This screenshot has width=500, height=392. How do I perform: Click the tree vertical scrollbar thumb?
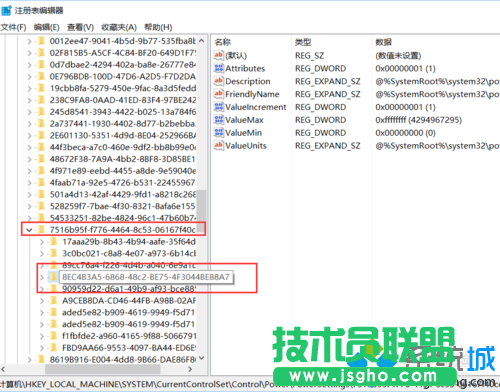point(201,211)
